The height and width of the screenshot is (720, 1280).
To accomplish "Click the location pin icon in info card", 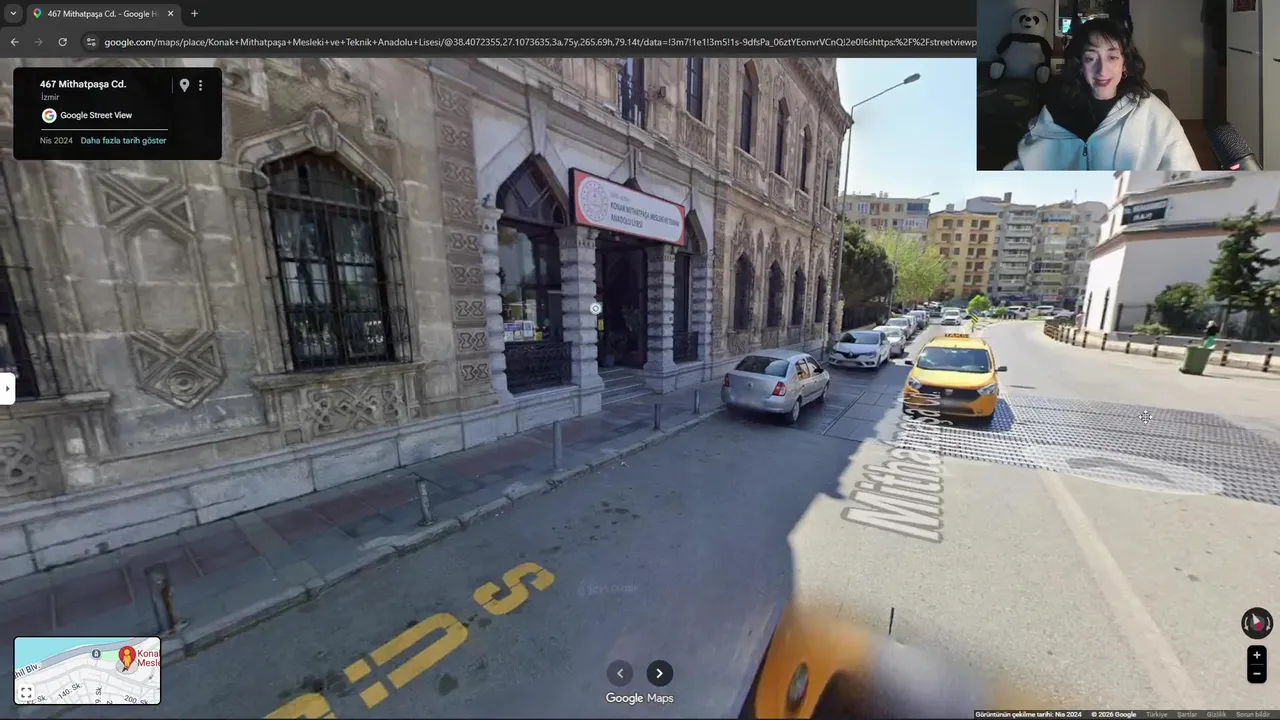I will [184, 85].
